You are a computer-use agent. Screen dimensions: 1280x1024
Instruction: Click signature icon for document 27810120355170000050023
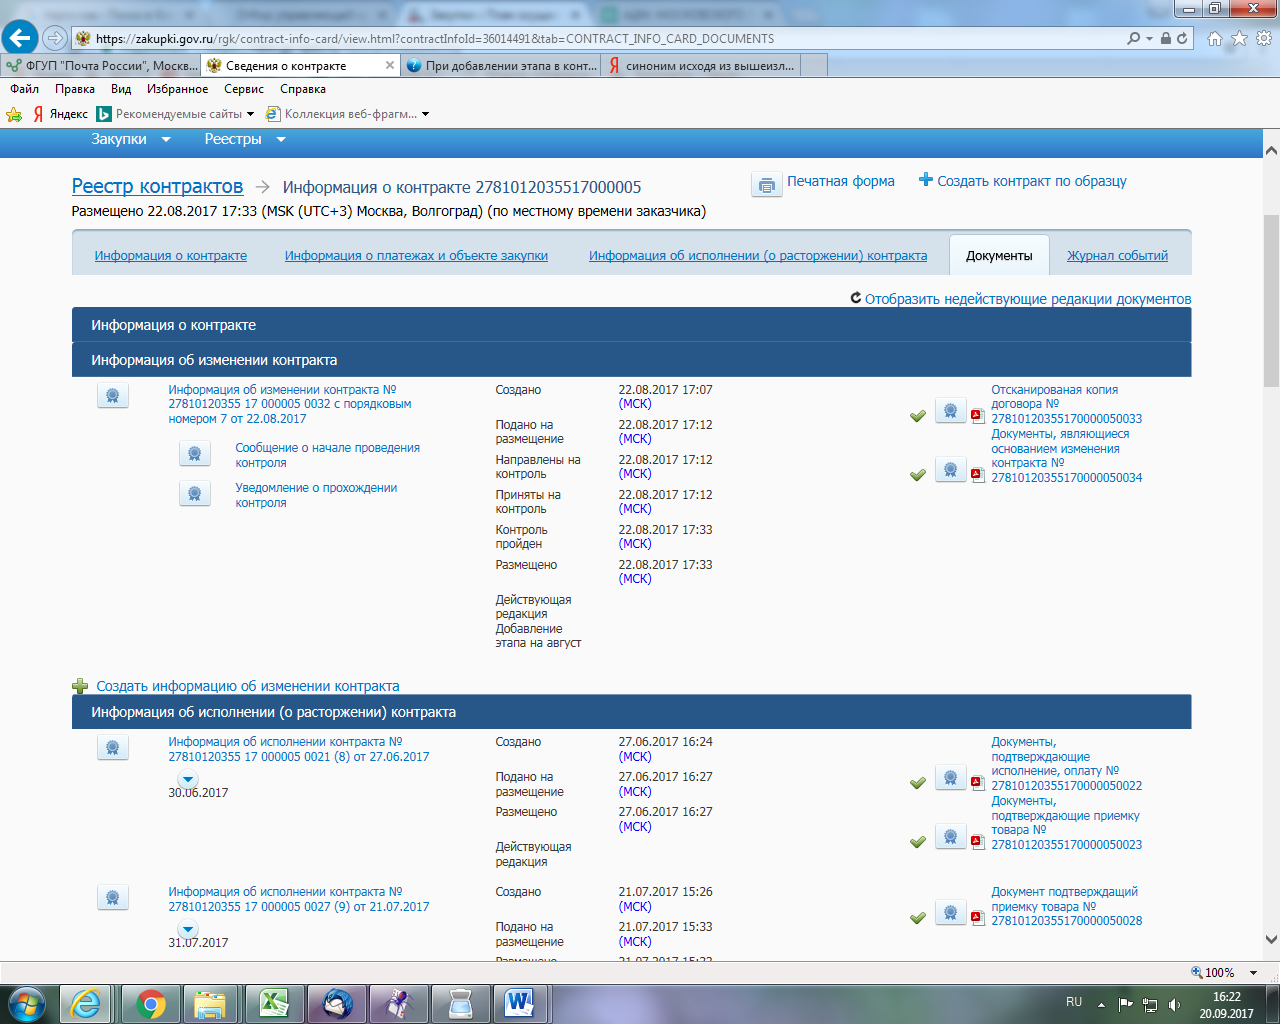(951, 837)
